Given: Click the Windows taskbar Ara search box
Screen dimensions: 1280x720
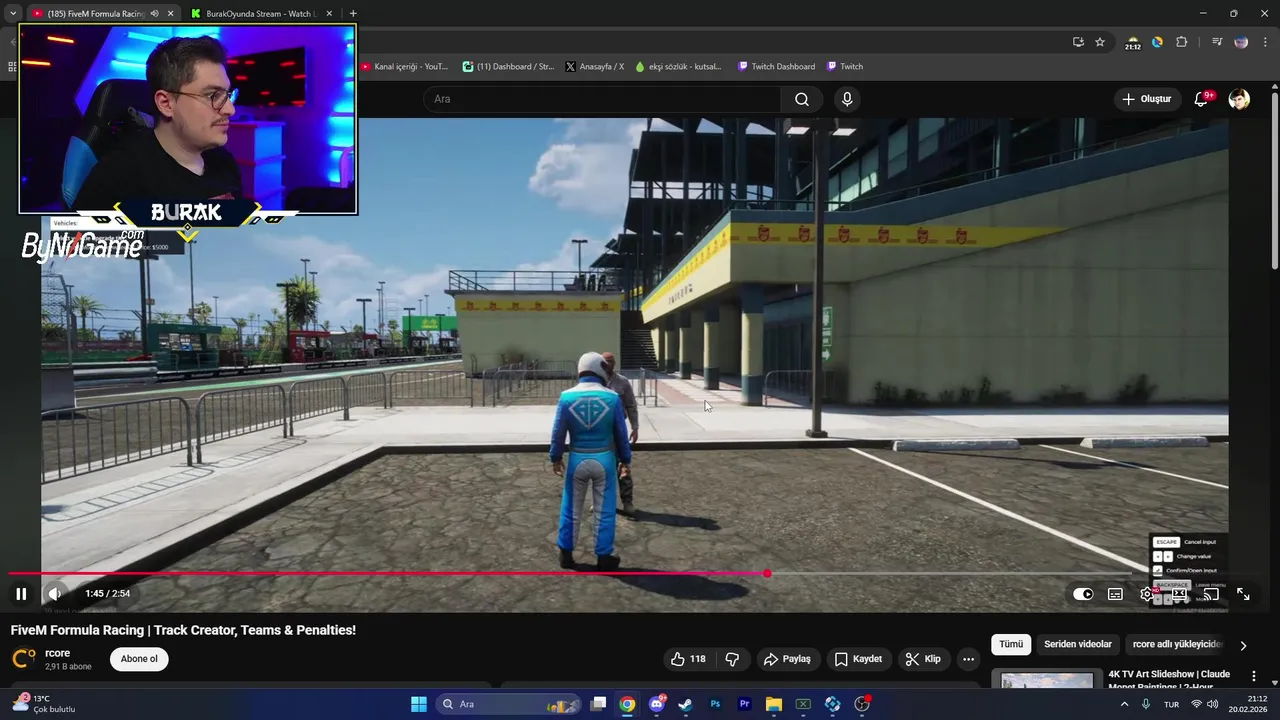Looking at the screenshot, I should coord(508,704).
